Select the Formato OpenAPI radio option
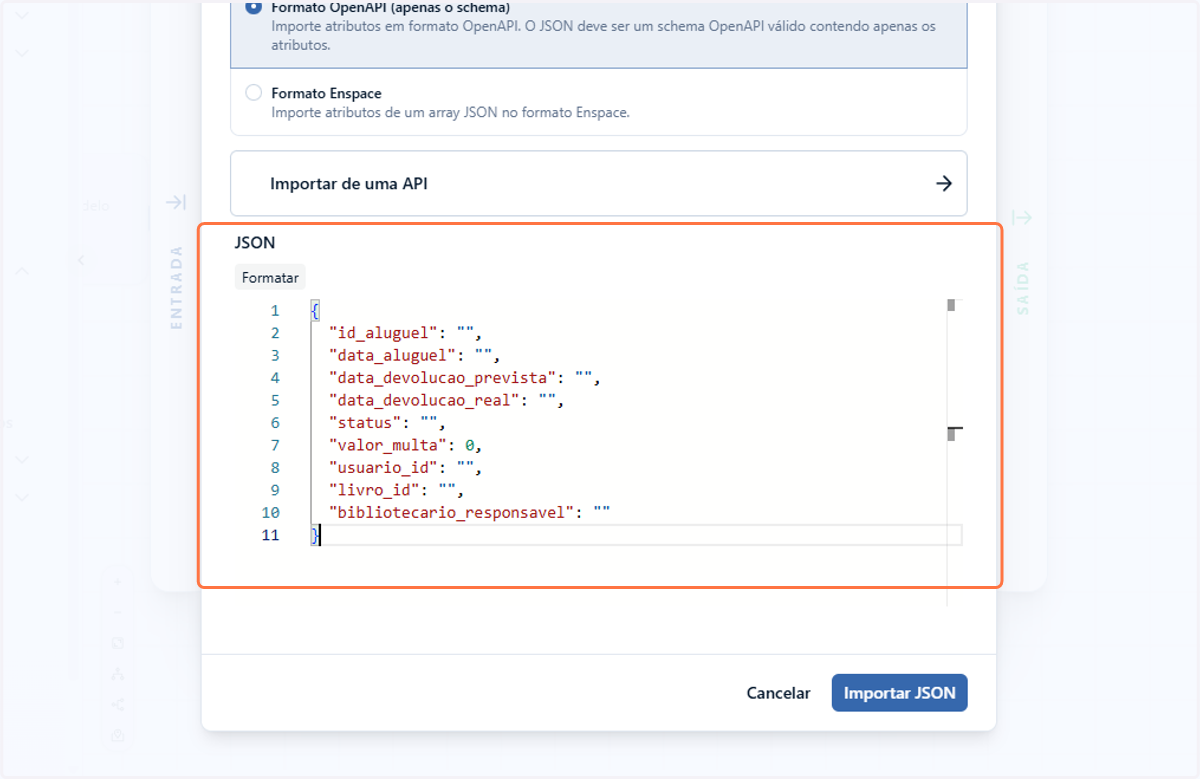 (253, 8)
